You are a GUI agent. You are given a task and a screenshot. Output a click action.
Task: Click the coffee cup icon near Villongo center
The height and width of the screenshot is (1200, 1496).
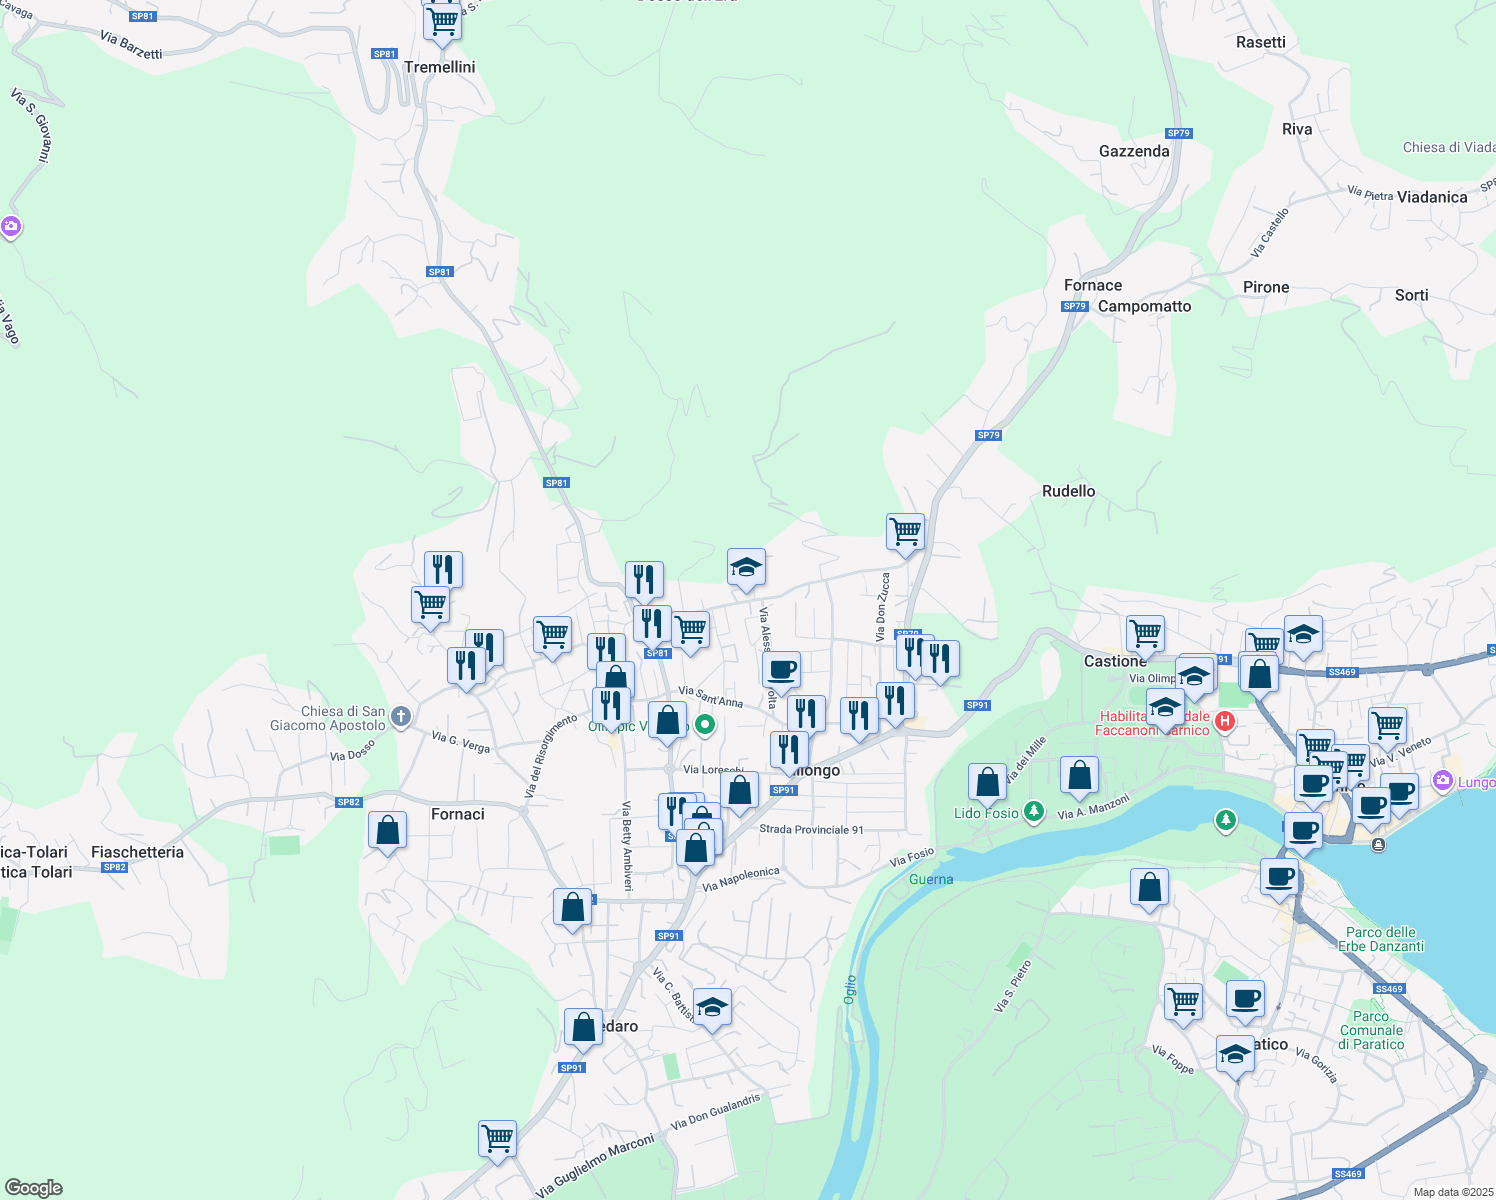[x=781, y=668]
